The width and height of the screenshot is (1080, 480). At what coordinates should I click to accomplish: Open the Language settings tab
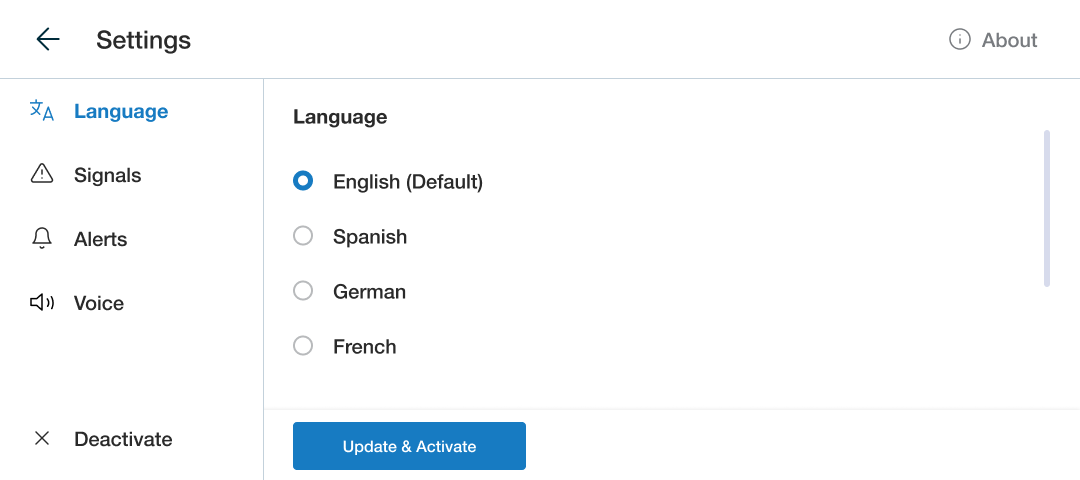121,111
